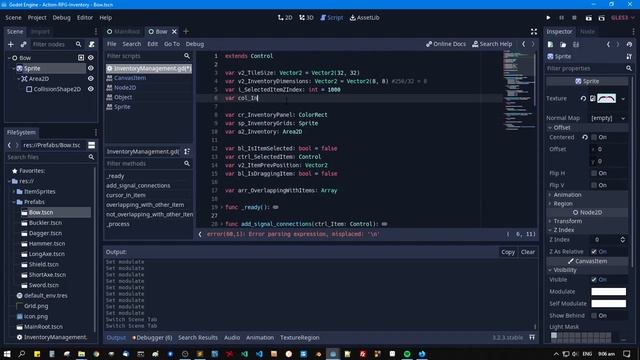This screenshot has height=360, width=640.
Task: Go to next script in history
Action: point(533,44)
